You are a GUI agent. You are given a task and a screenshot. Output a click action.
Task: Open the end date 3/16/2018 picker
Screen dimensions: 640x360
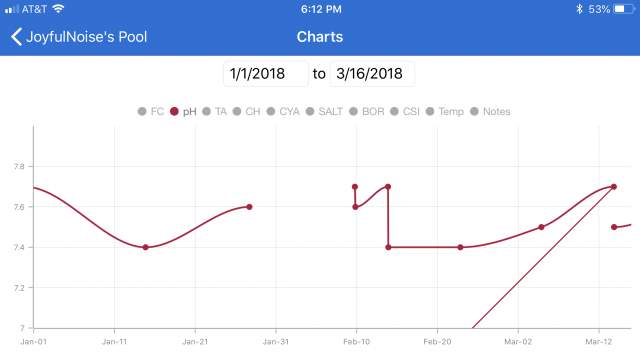click(x=372, y=74)
